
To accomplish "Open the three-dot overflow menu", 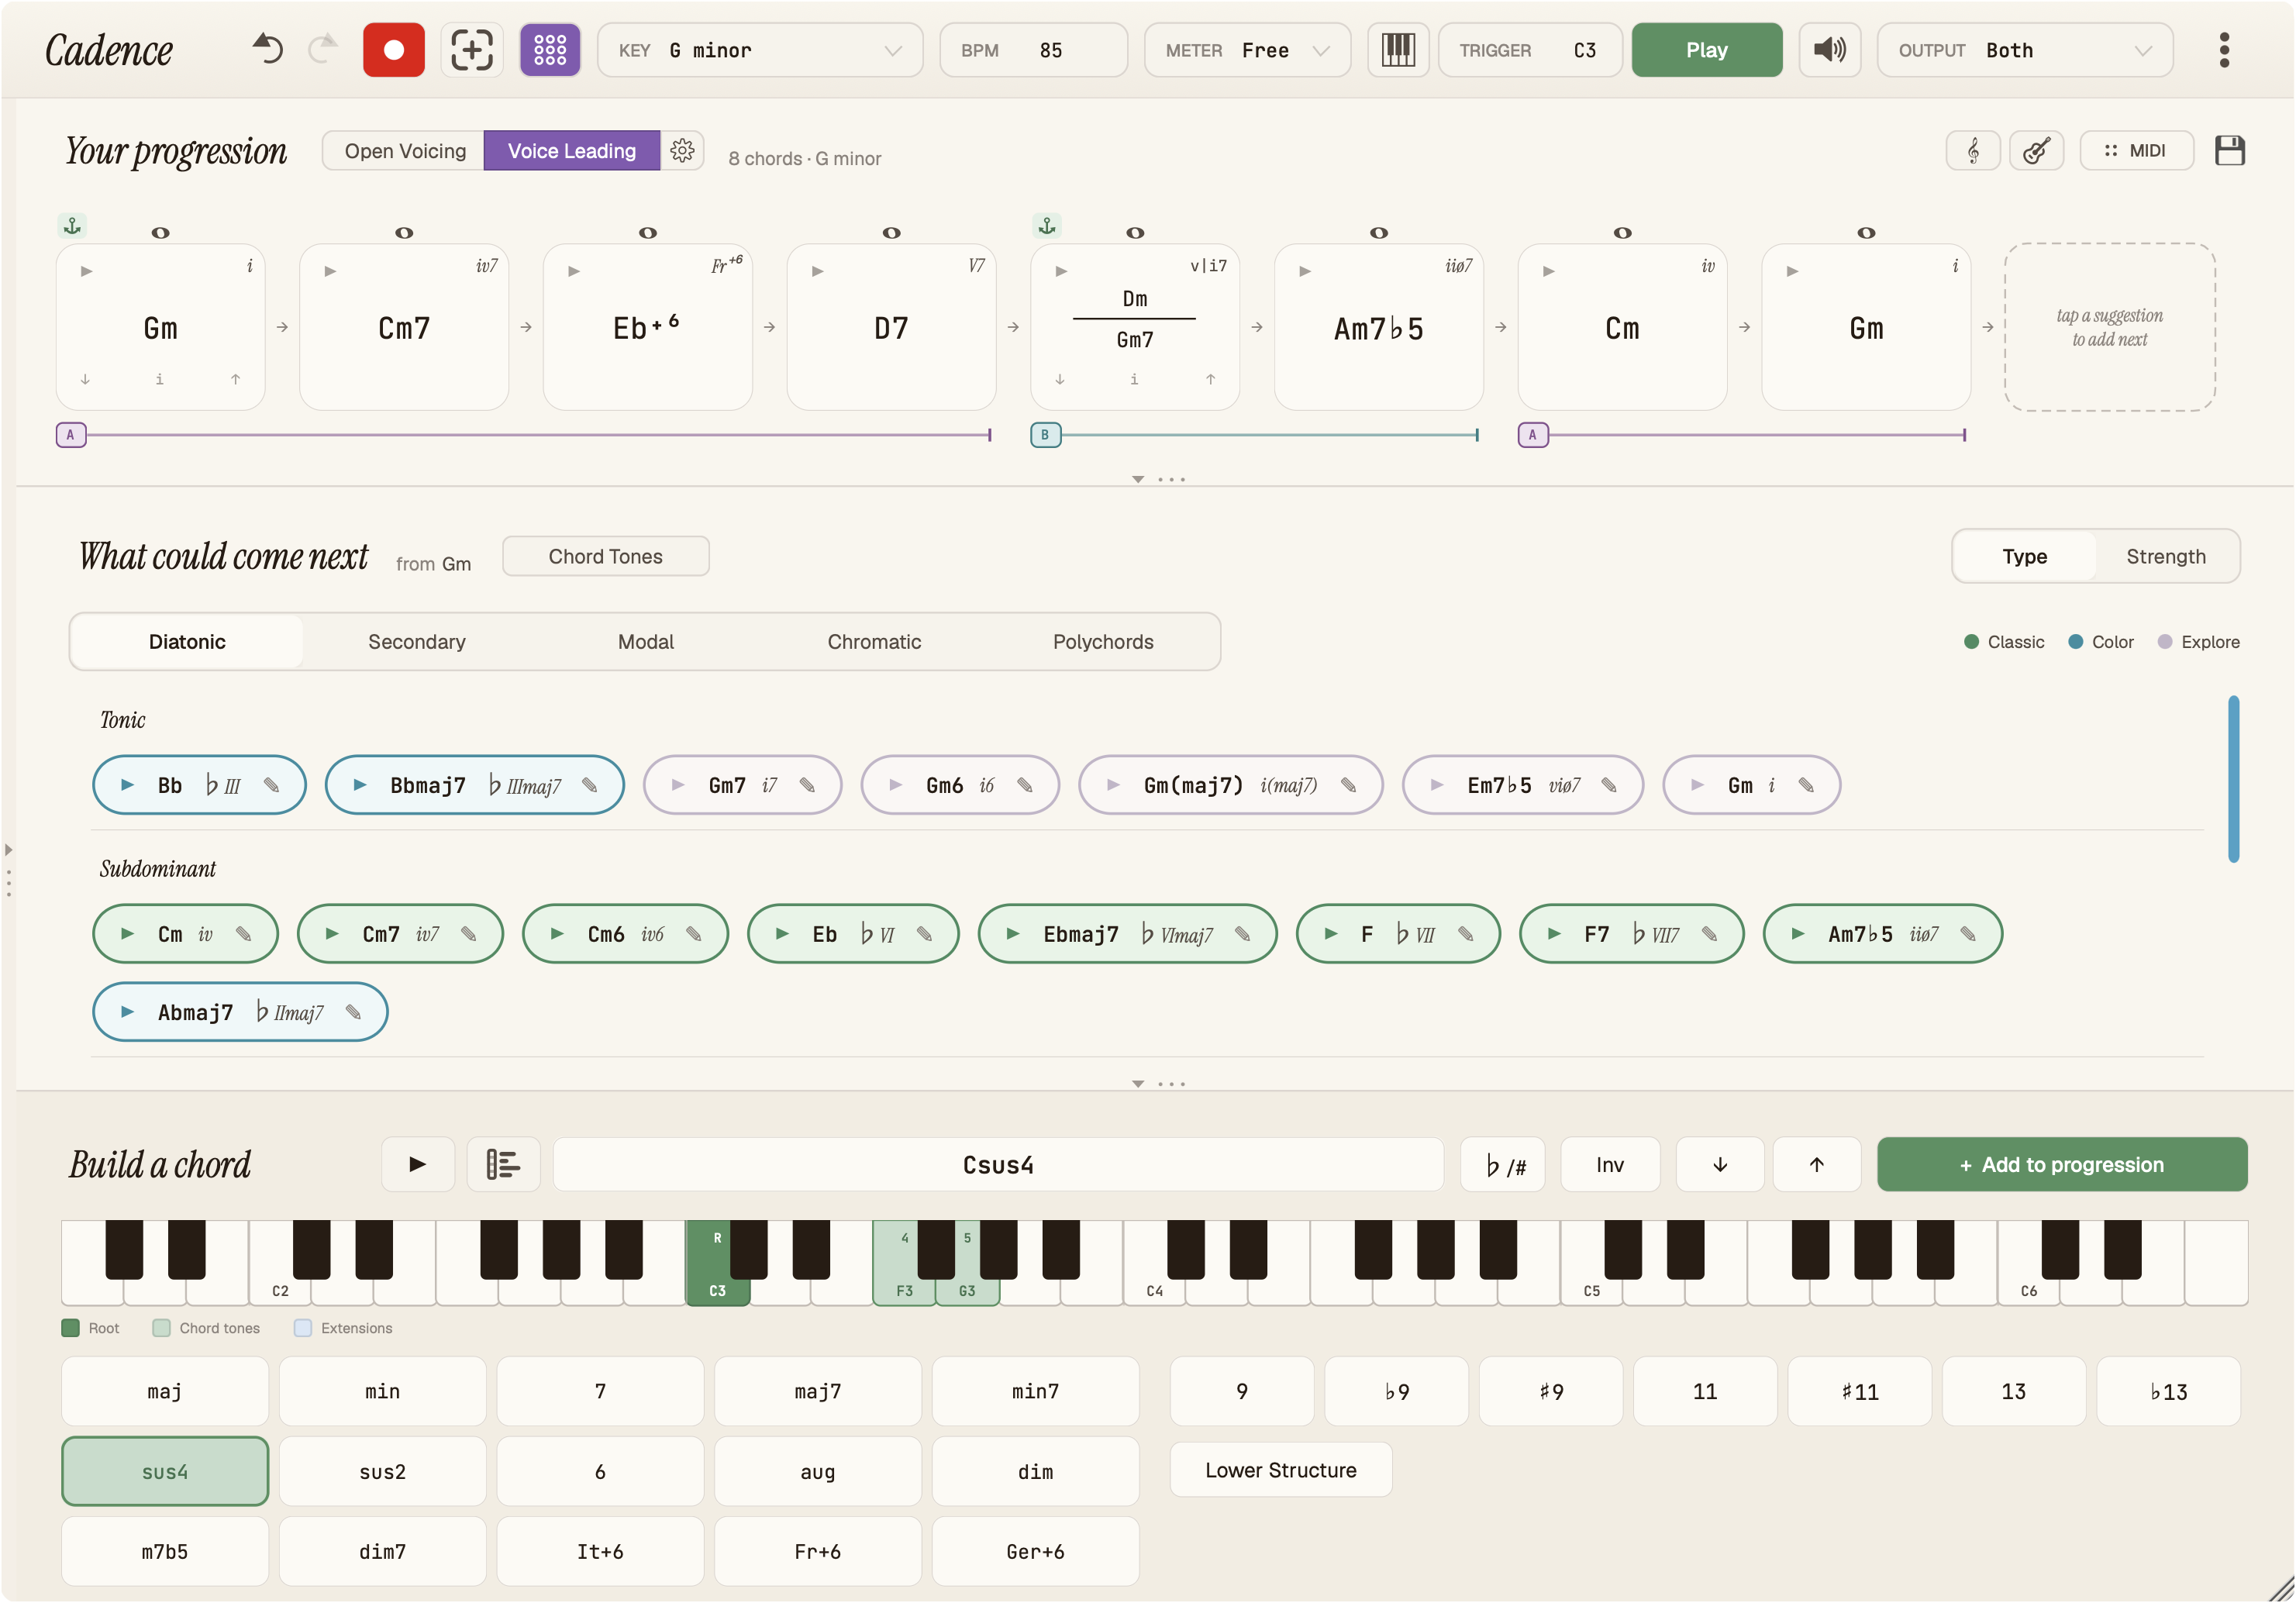I will click(x=2224, y=50).
